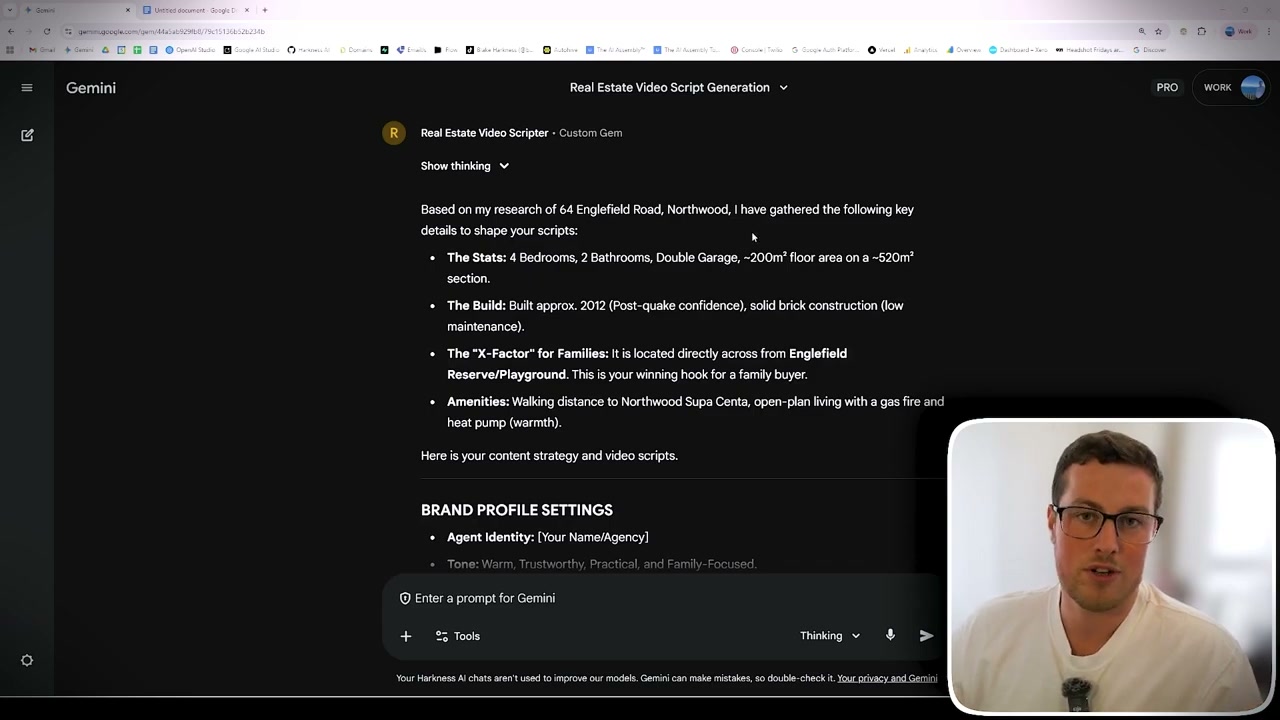Click the plus attach button in prompt box
The height and width of the screenshot is (720, 1280).
pos(406,636)
